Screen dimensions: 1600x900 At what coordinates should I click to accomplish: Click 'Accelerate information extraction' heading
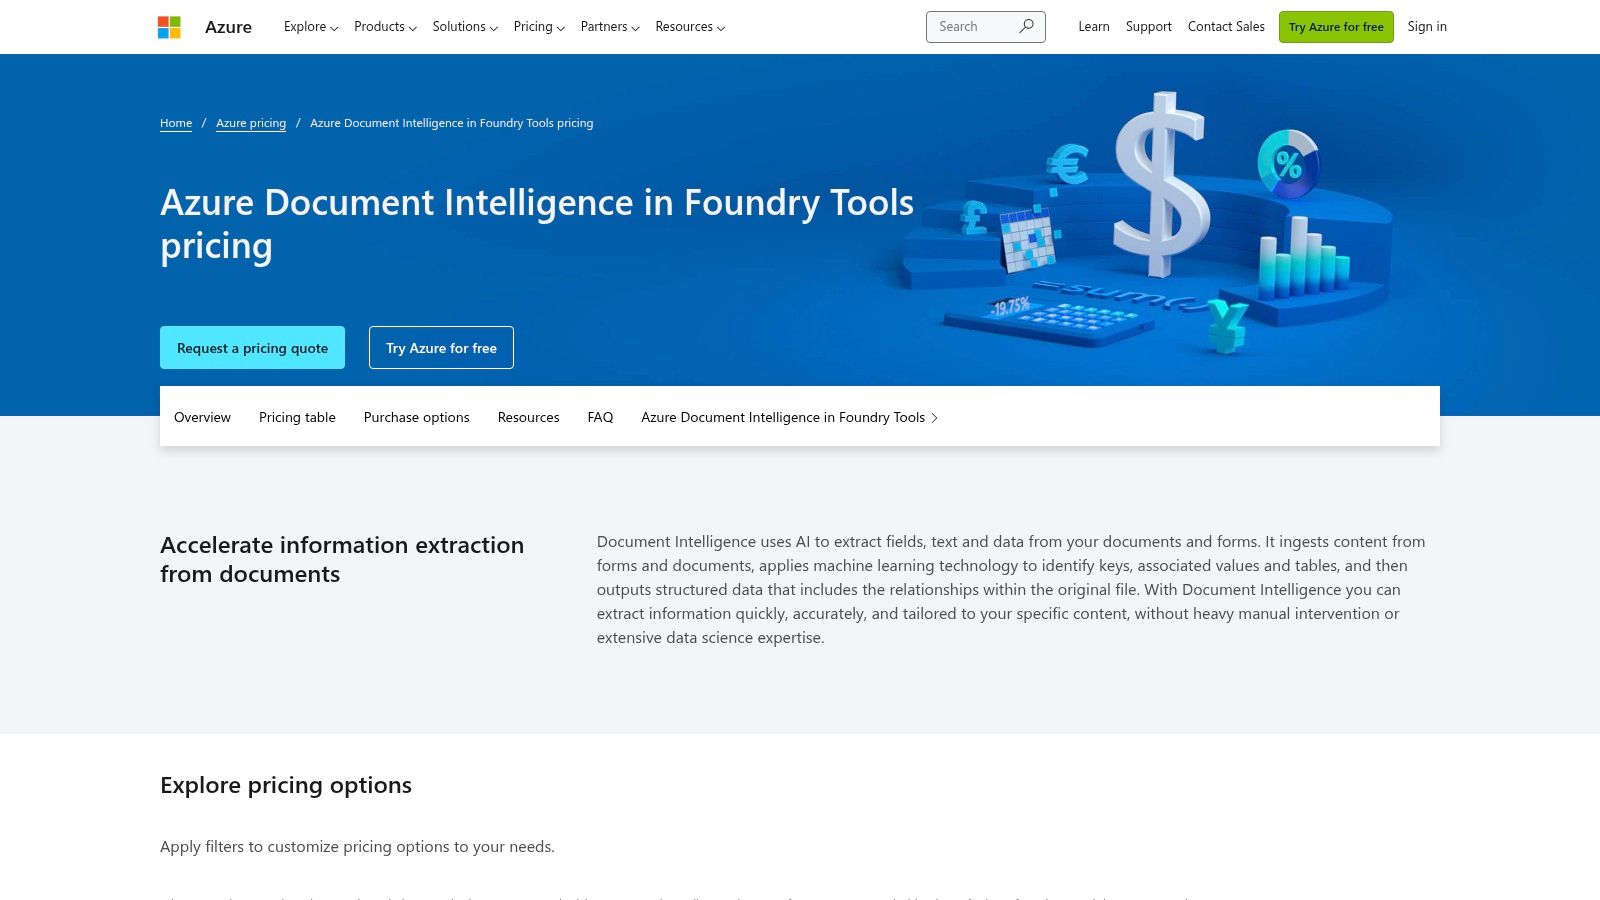342,559
